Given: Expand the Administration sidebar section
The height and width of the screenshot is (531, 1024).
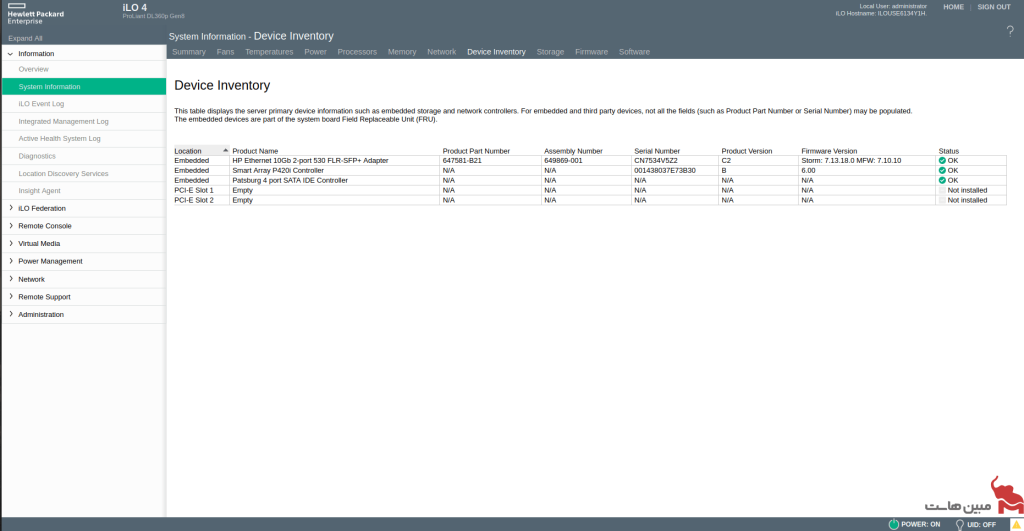Looking at the screenshot, I should coord(11,314).
